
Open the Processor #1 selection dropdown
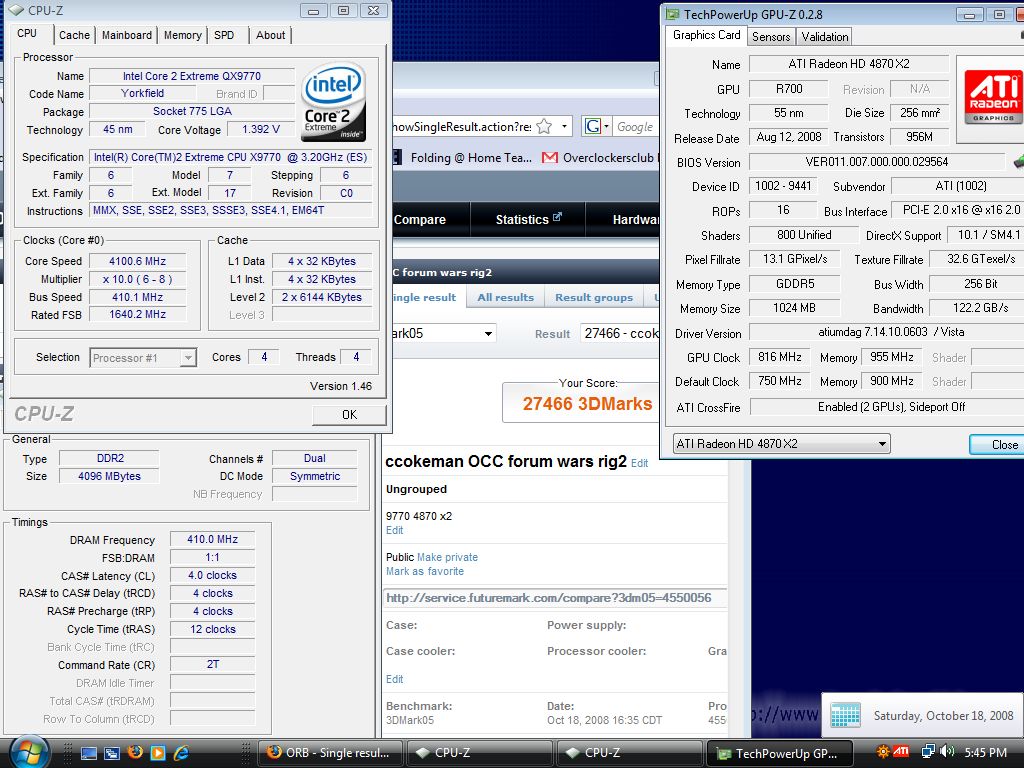[x=188, y=358]
